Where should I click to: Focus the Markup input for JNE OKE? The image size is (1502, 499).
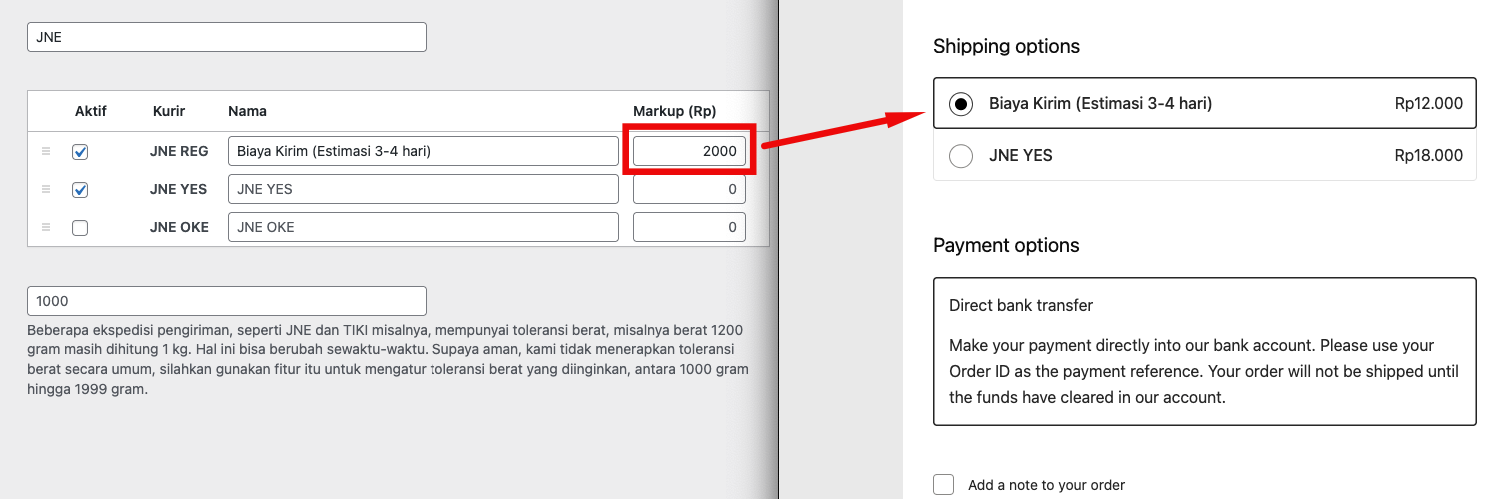[x=689, y=227]
